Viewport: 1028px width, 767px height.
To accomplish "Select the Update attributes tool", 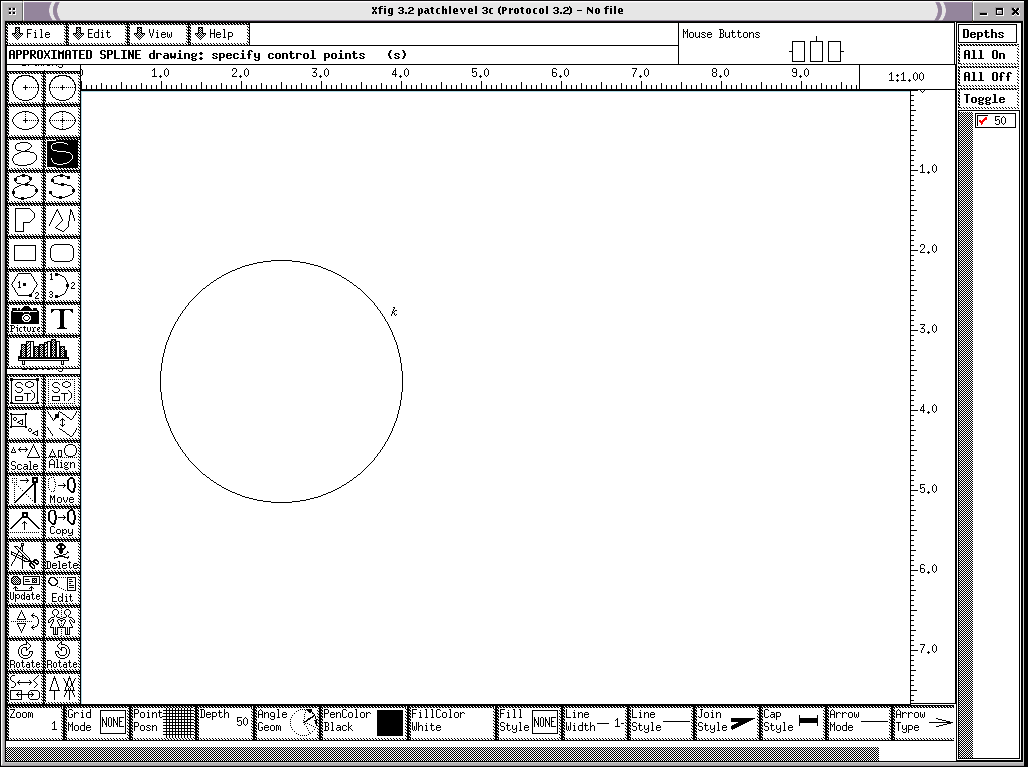I will tap(25, 590).
